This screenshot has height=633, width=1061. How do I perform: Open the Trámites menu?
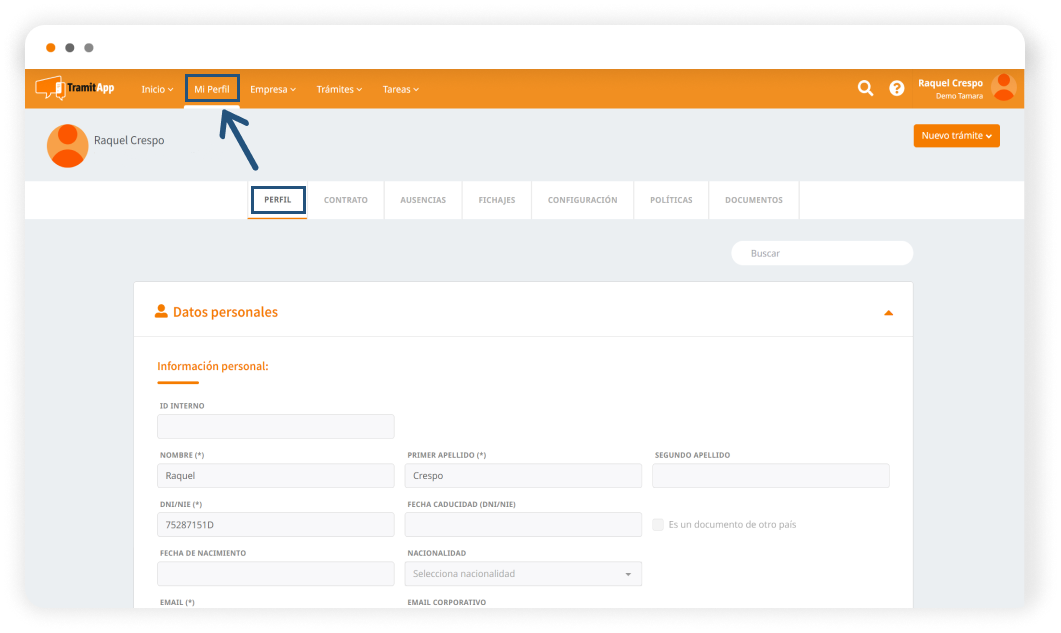[339, 89]
